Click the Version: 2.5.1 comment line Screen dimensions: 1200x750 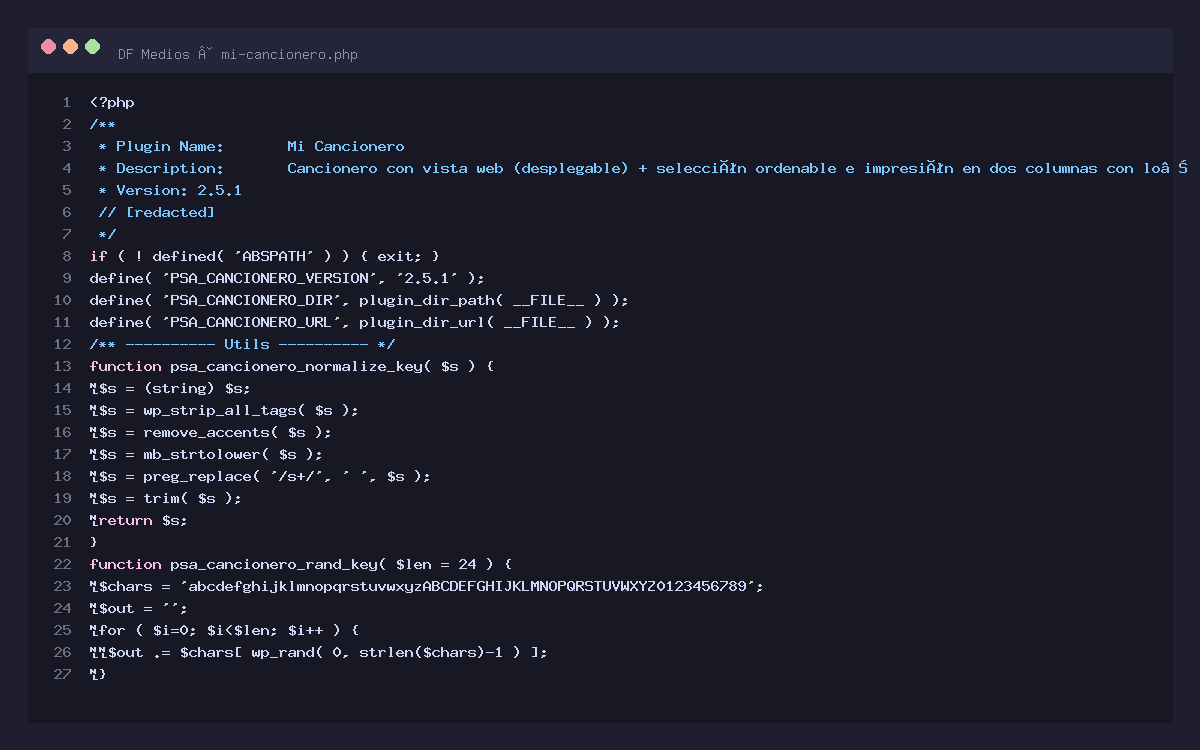tap(170, 191)
